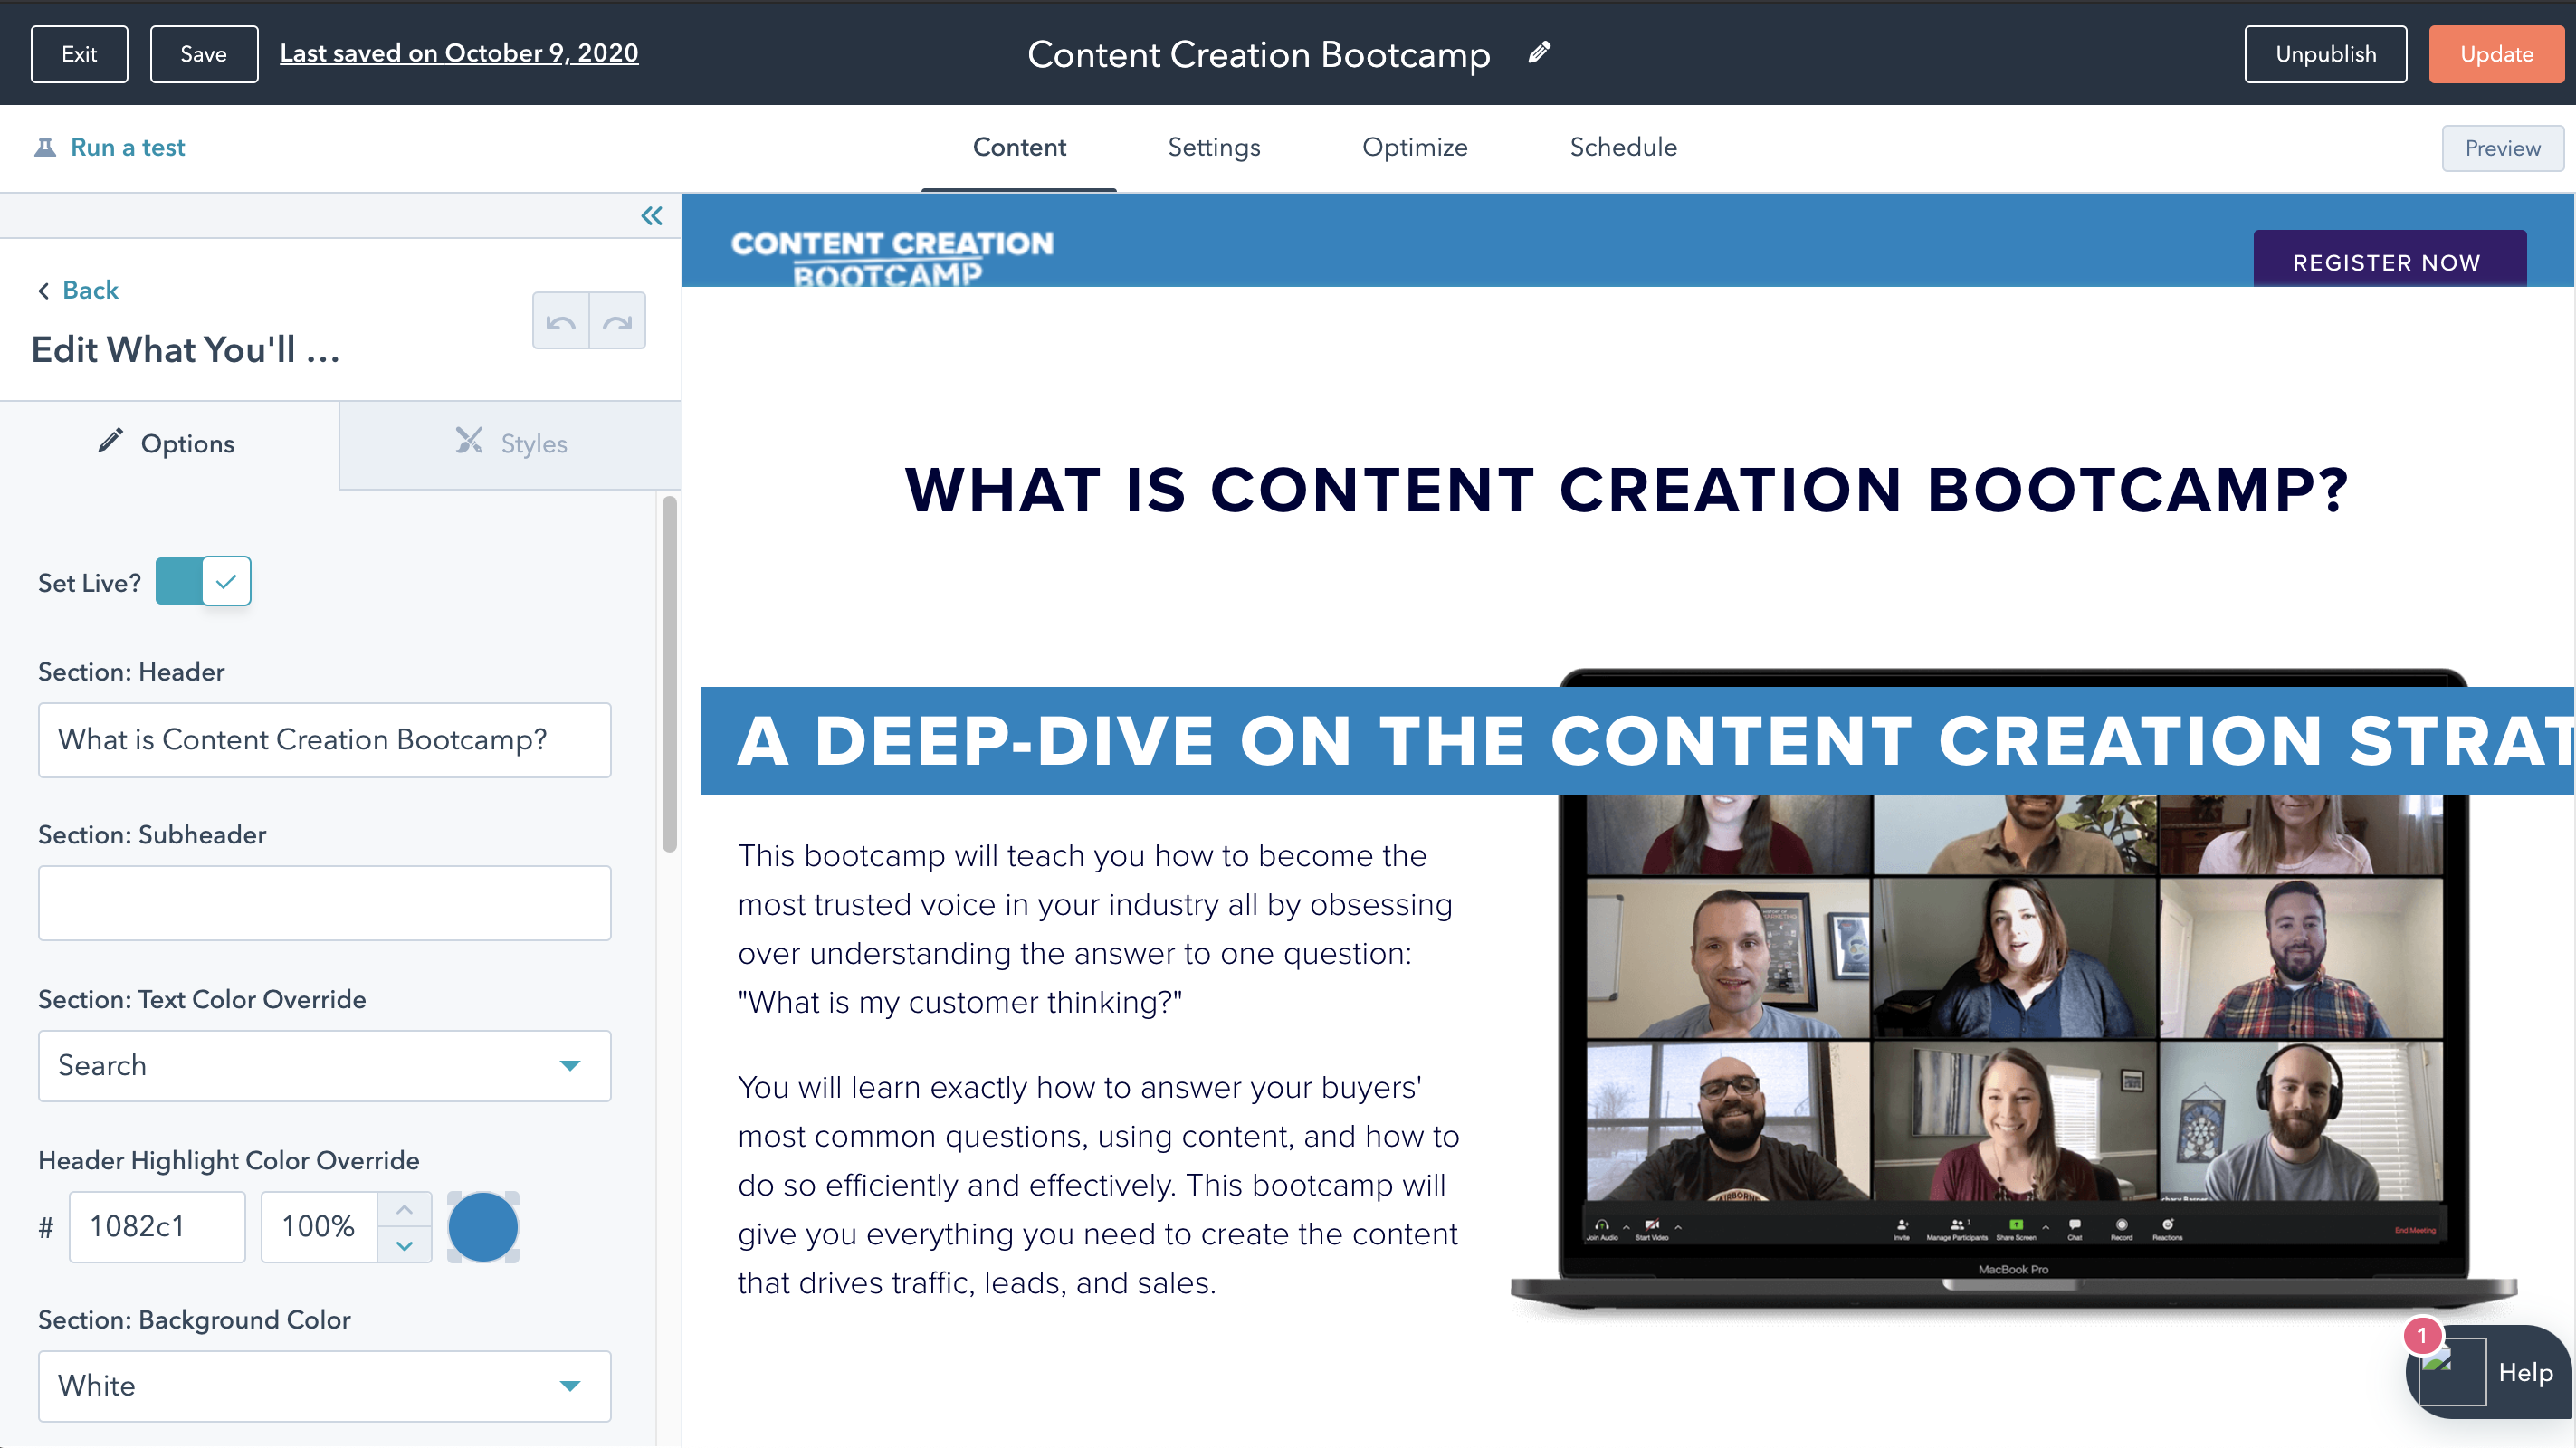This screenshot has width=2576, height=1448.
Task: Switch to the Optimize tab
Action: [x=1415, y=147]
